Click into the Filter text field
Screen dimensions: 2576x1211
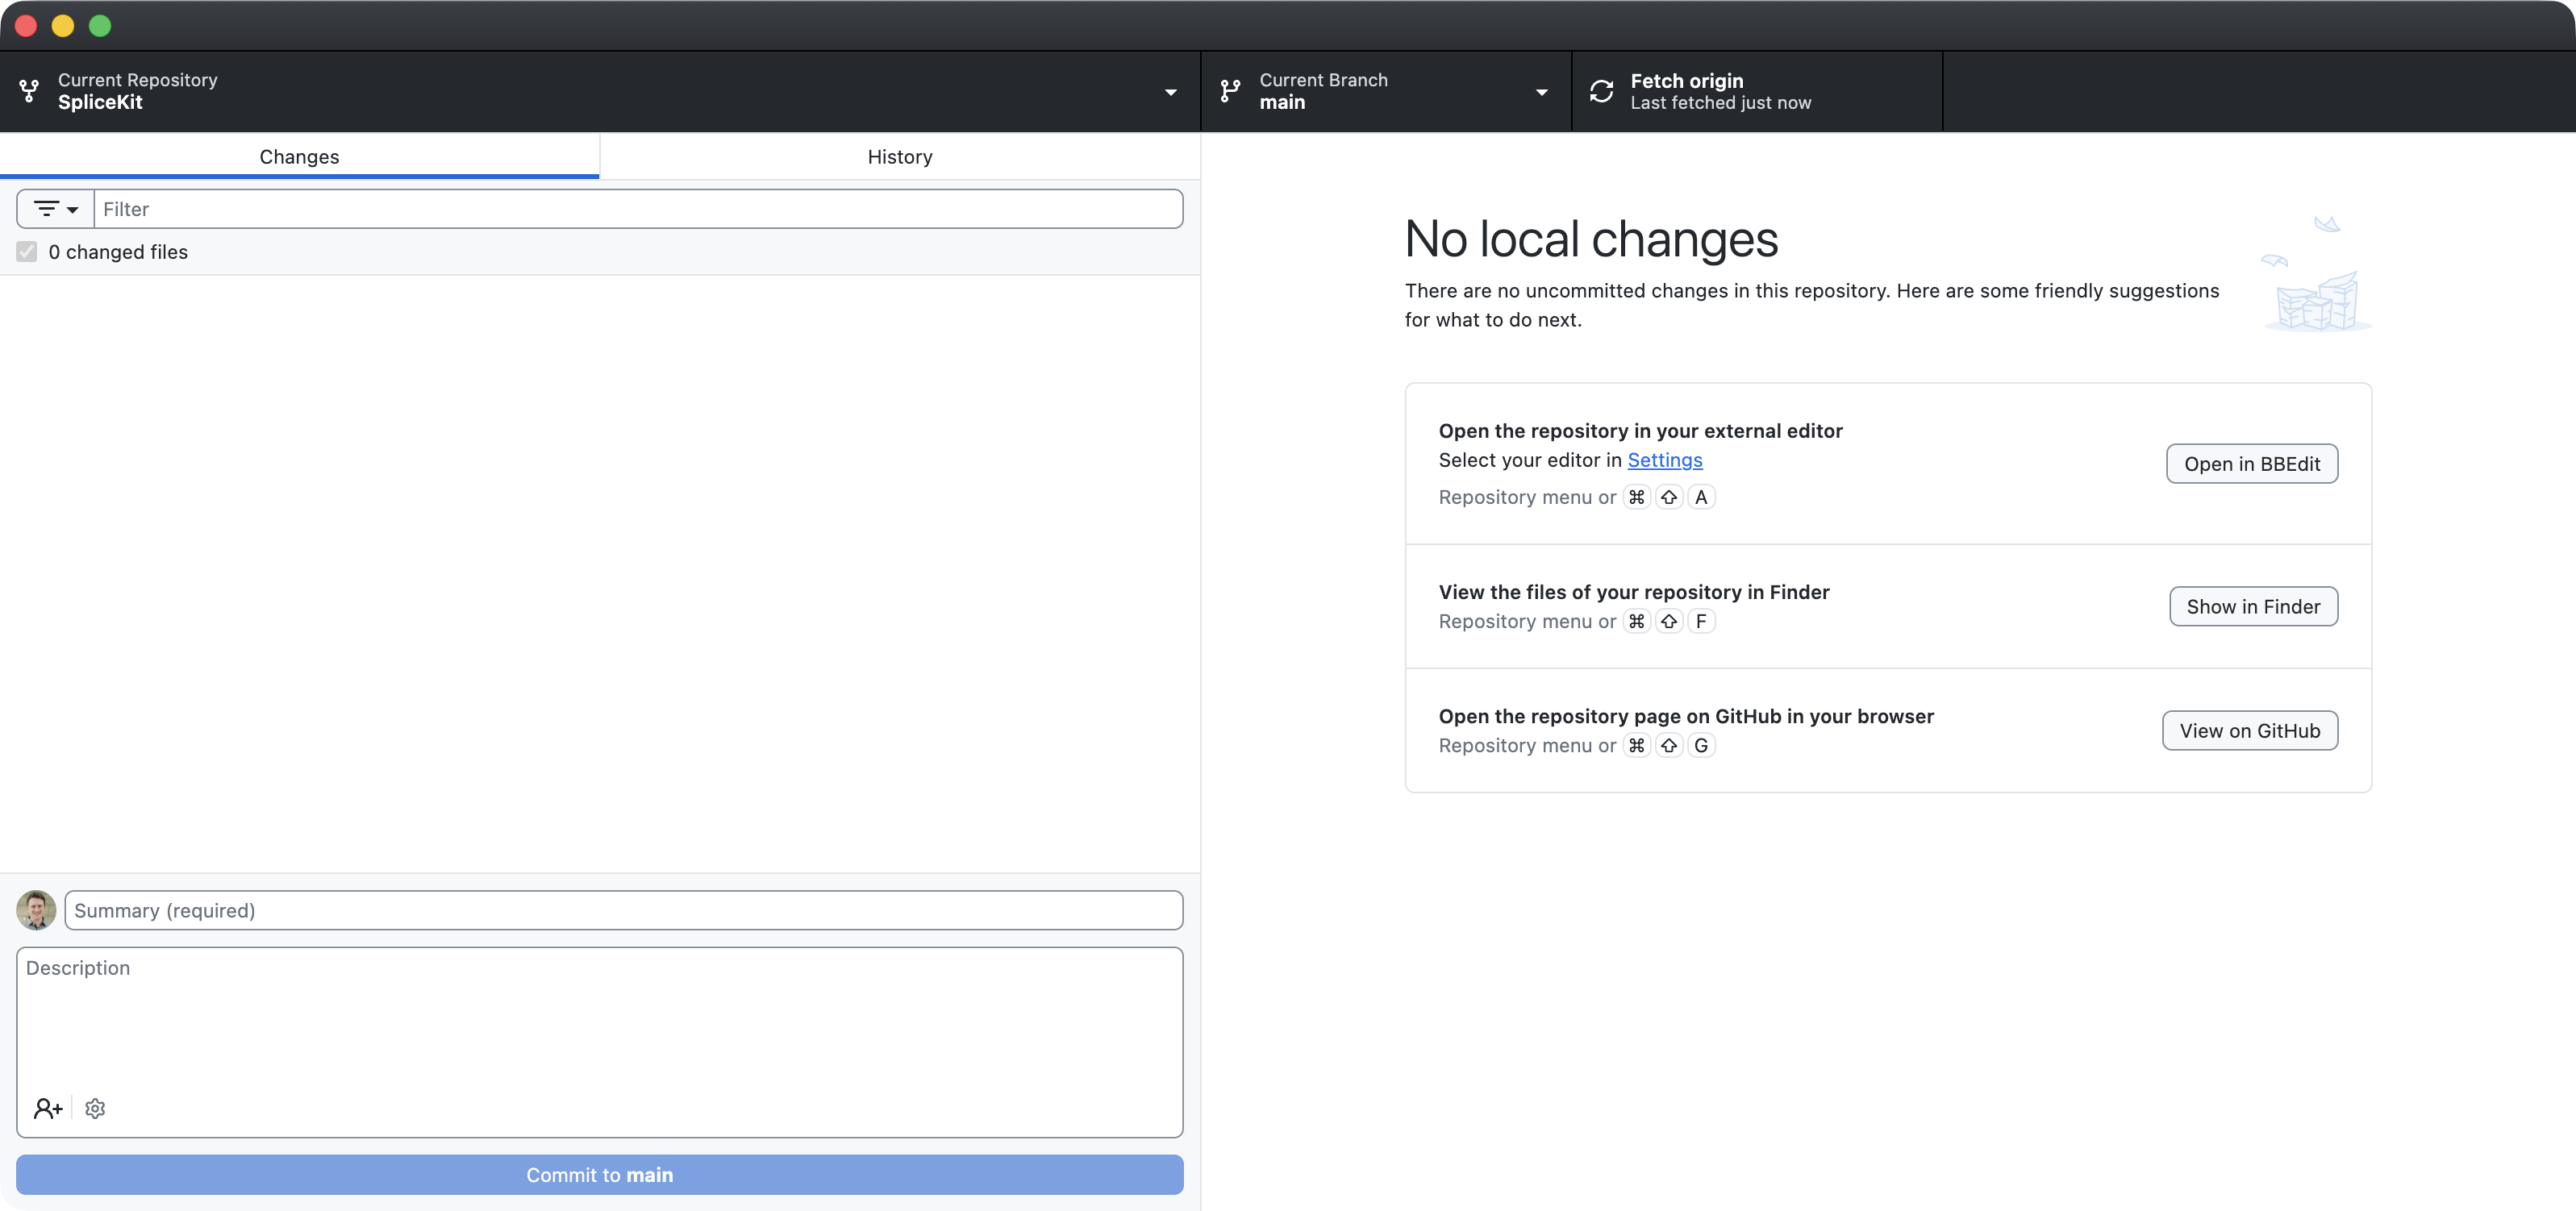coord(638,209)
